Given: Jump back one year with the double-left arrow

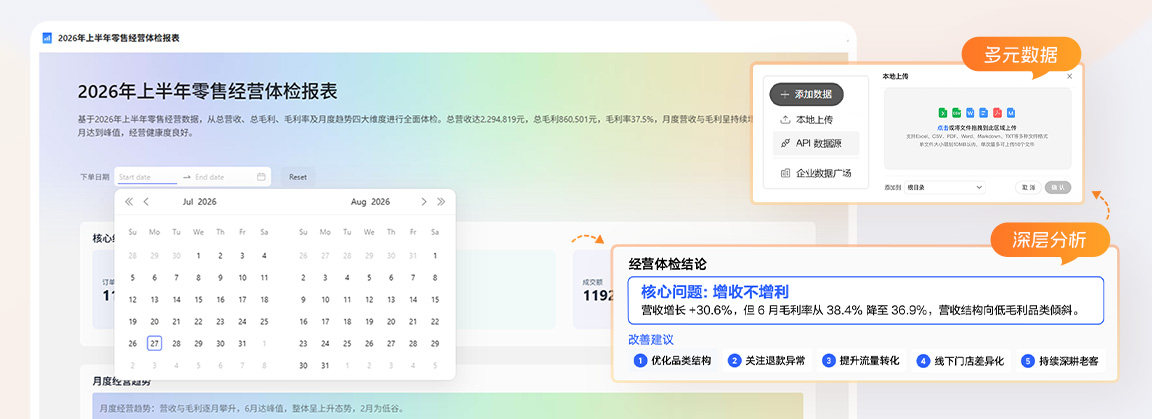Looking at the screenshot, I should click(129, 201).
